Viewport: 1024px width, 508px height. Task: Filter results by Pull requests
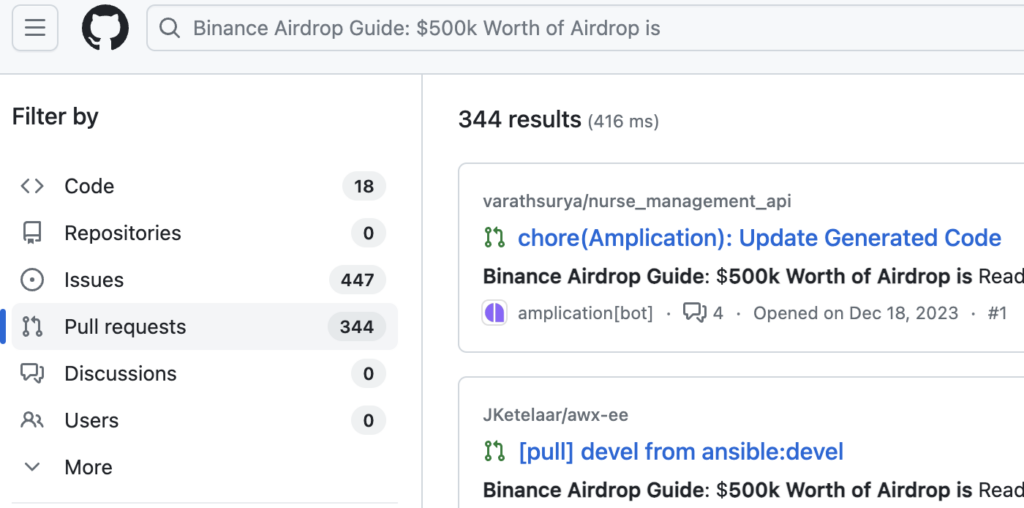click(125, 327)
